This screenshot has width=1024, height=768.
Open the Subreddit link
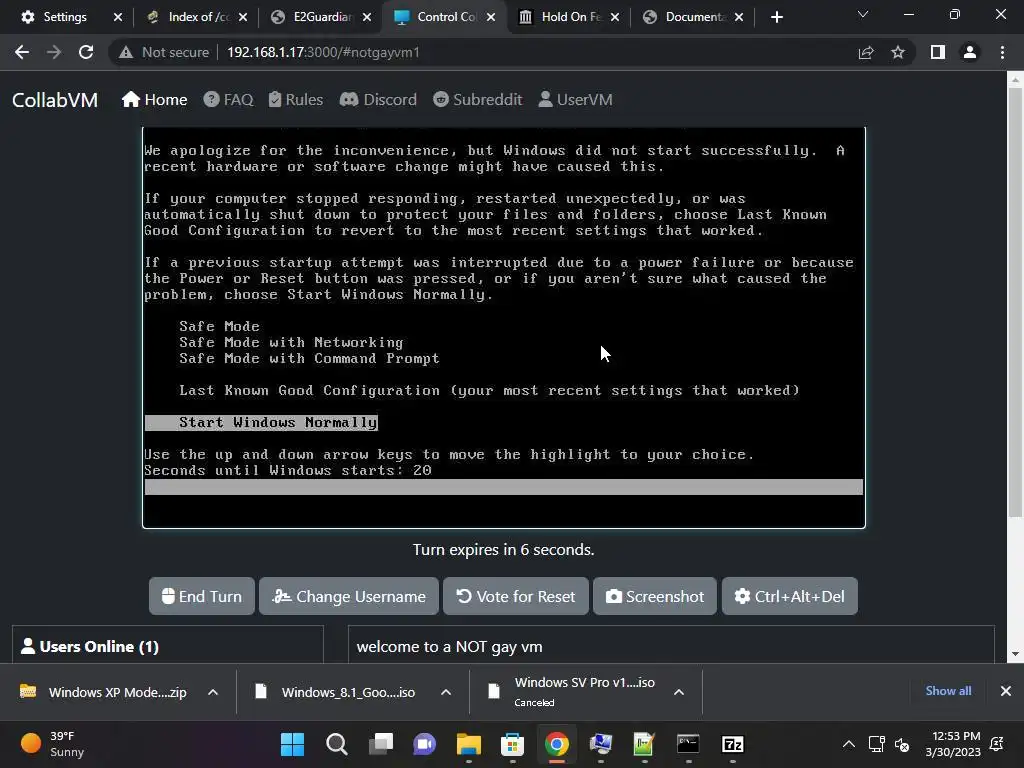tap(477, 99)
